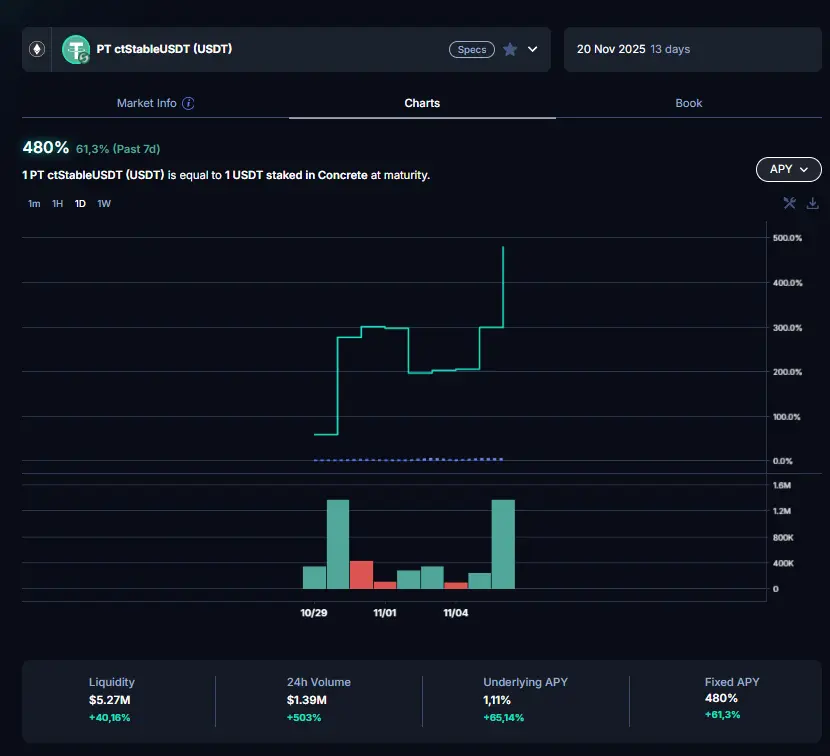Click the Ethereum network icon
This screenshot has height=756, width=830.
(37, 49)
